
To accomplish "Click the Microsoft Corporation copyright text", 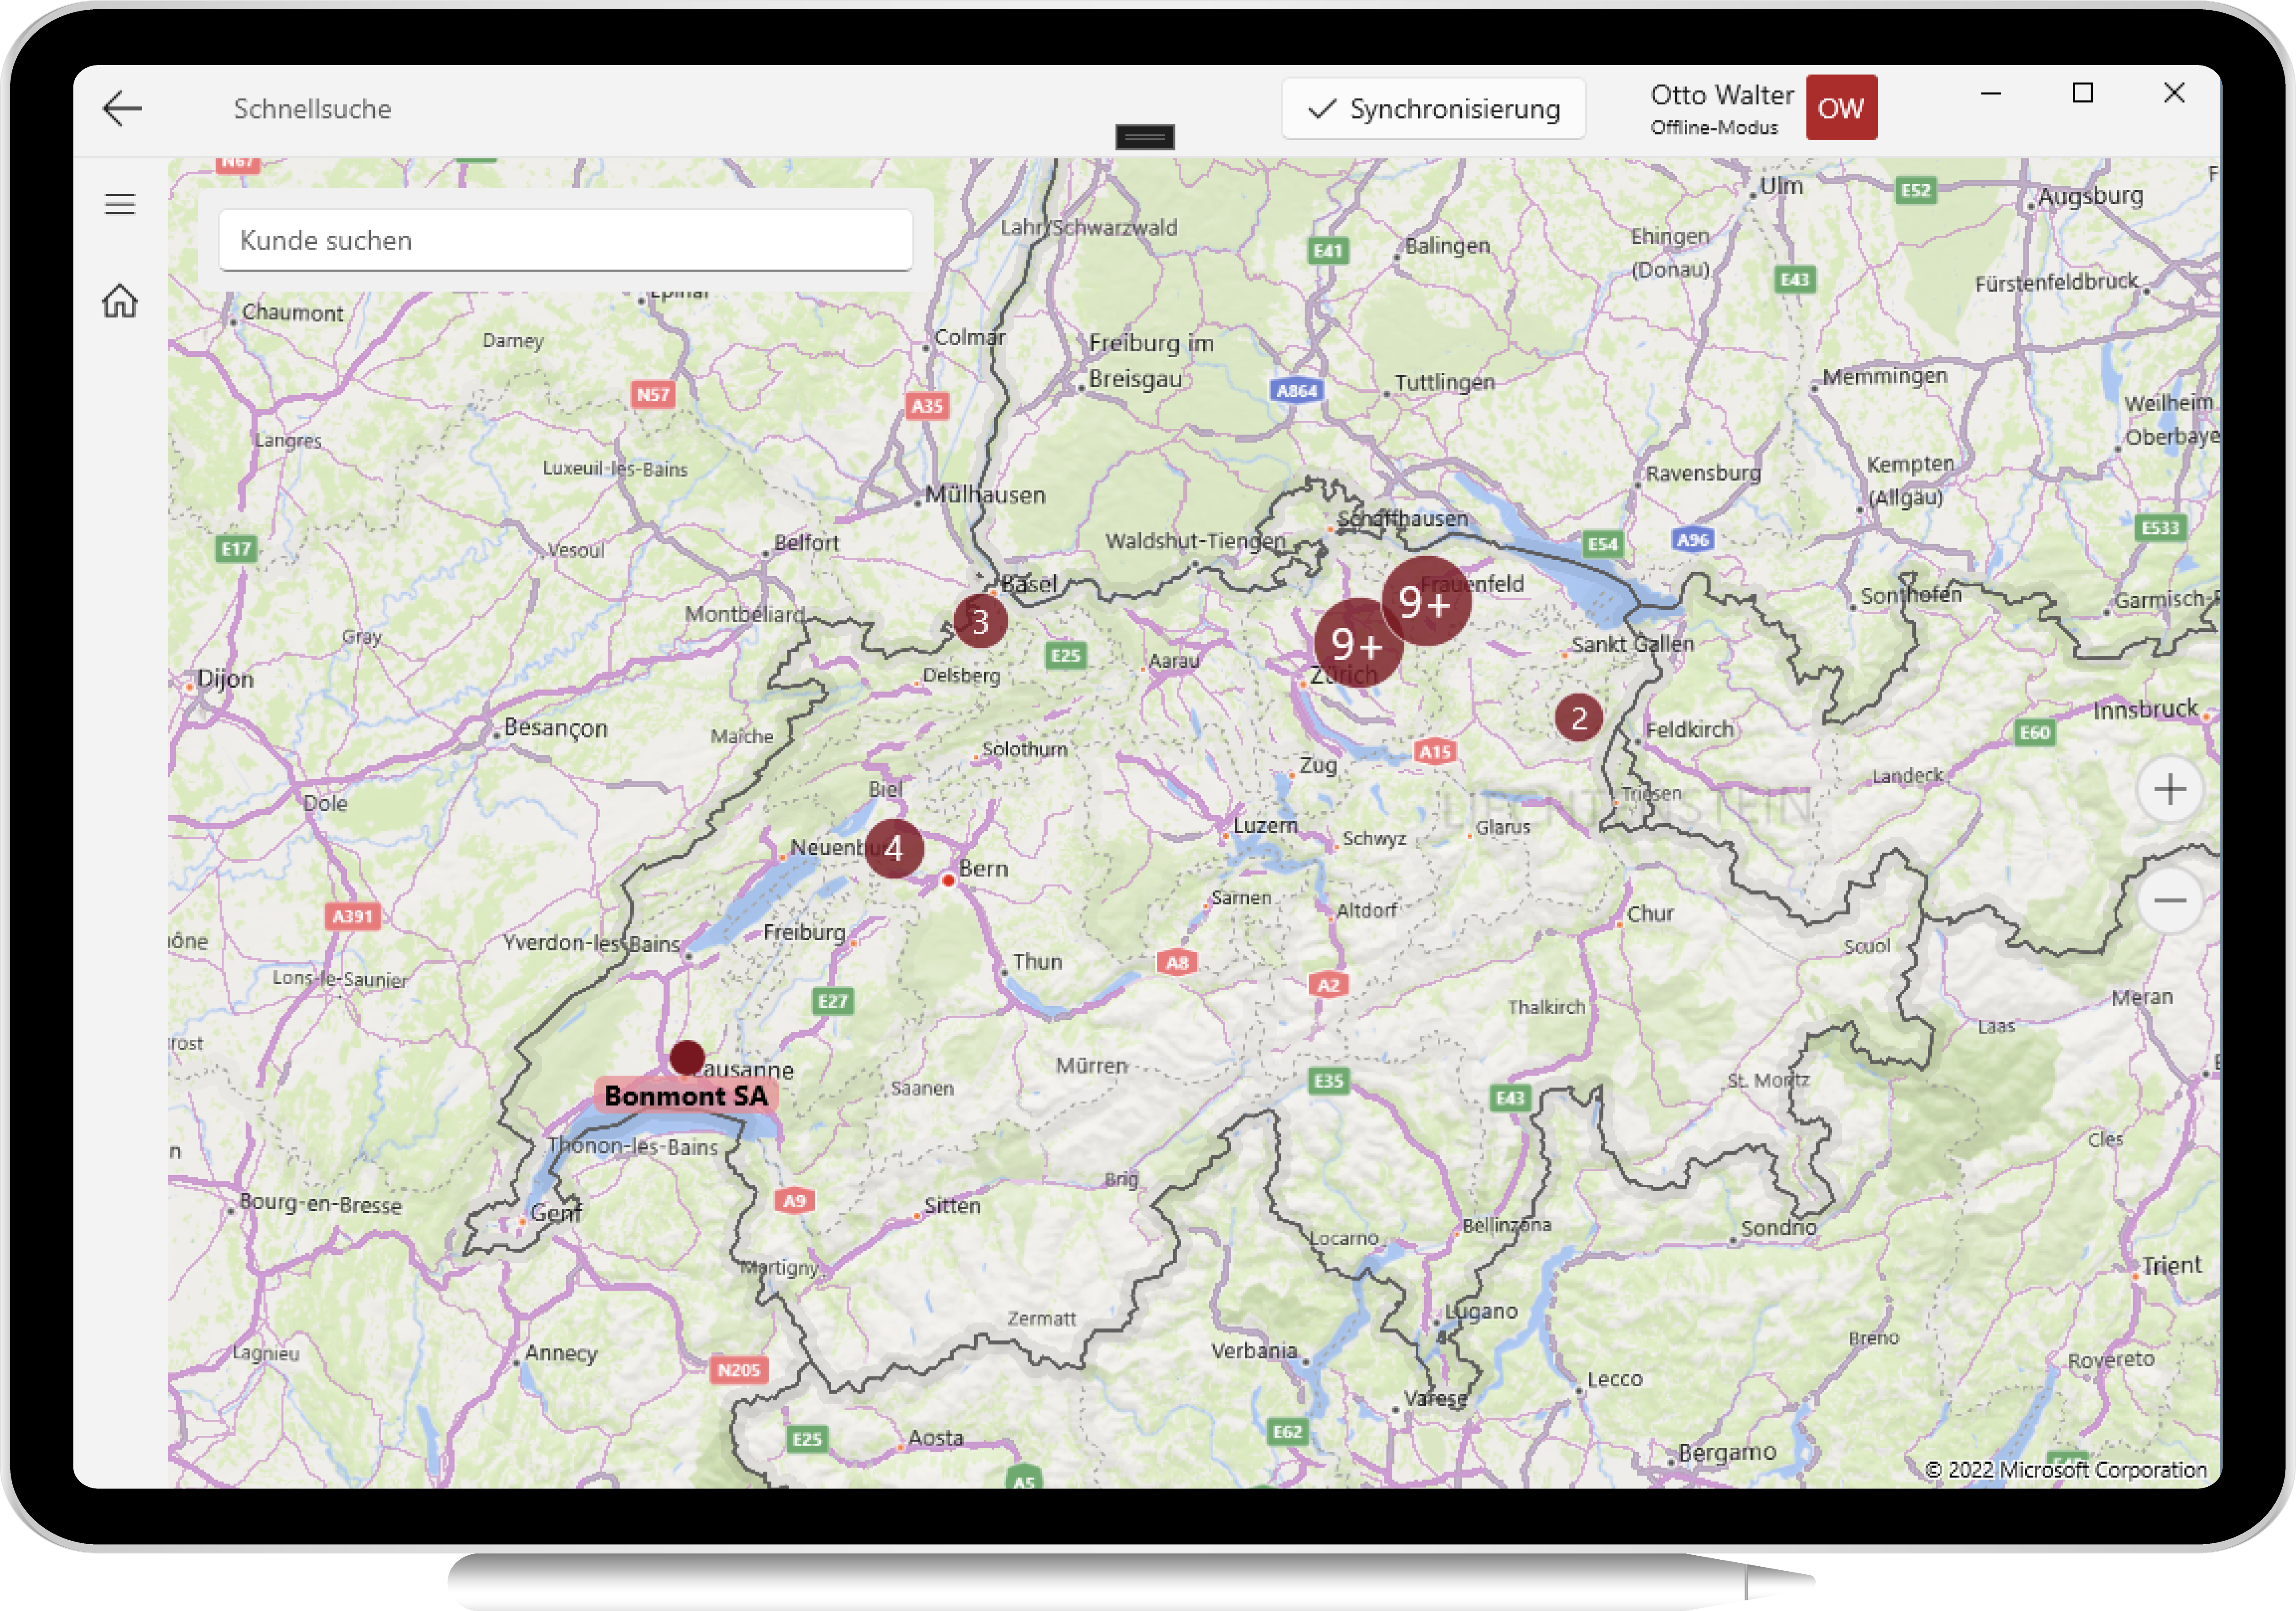I will point(2065,1469).
